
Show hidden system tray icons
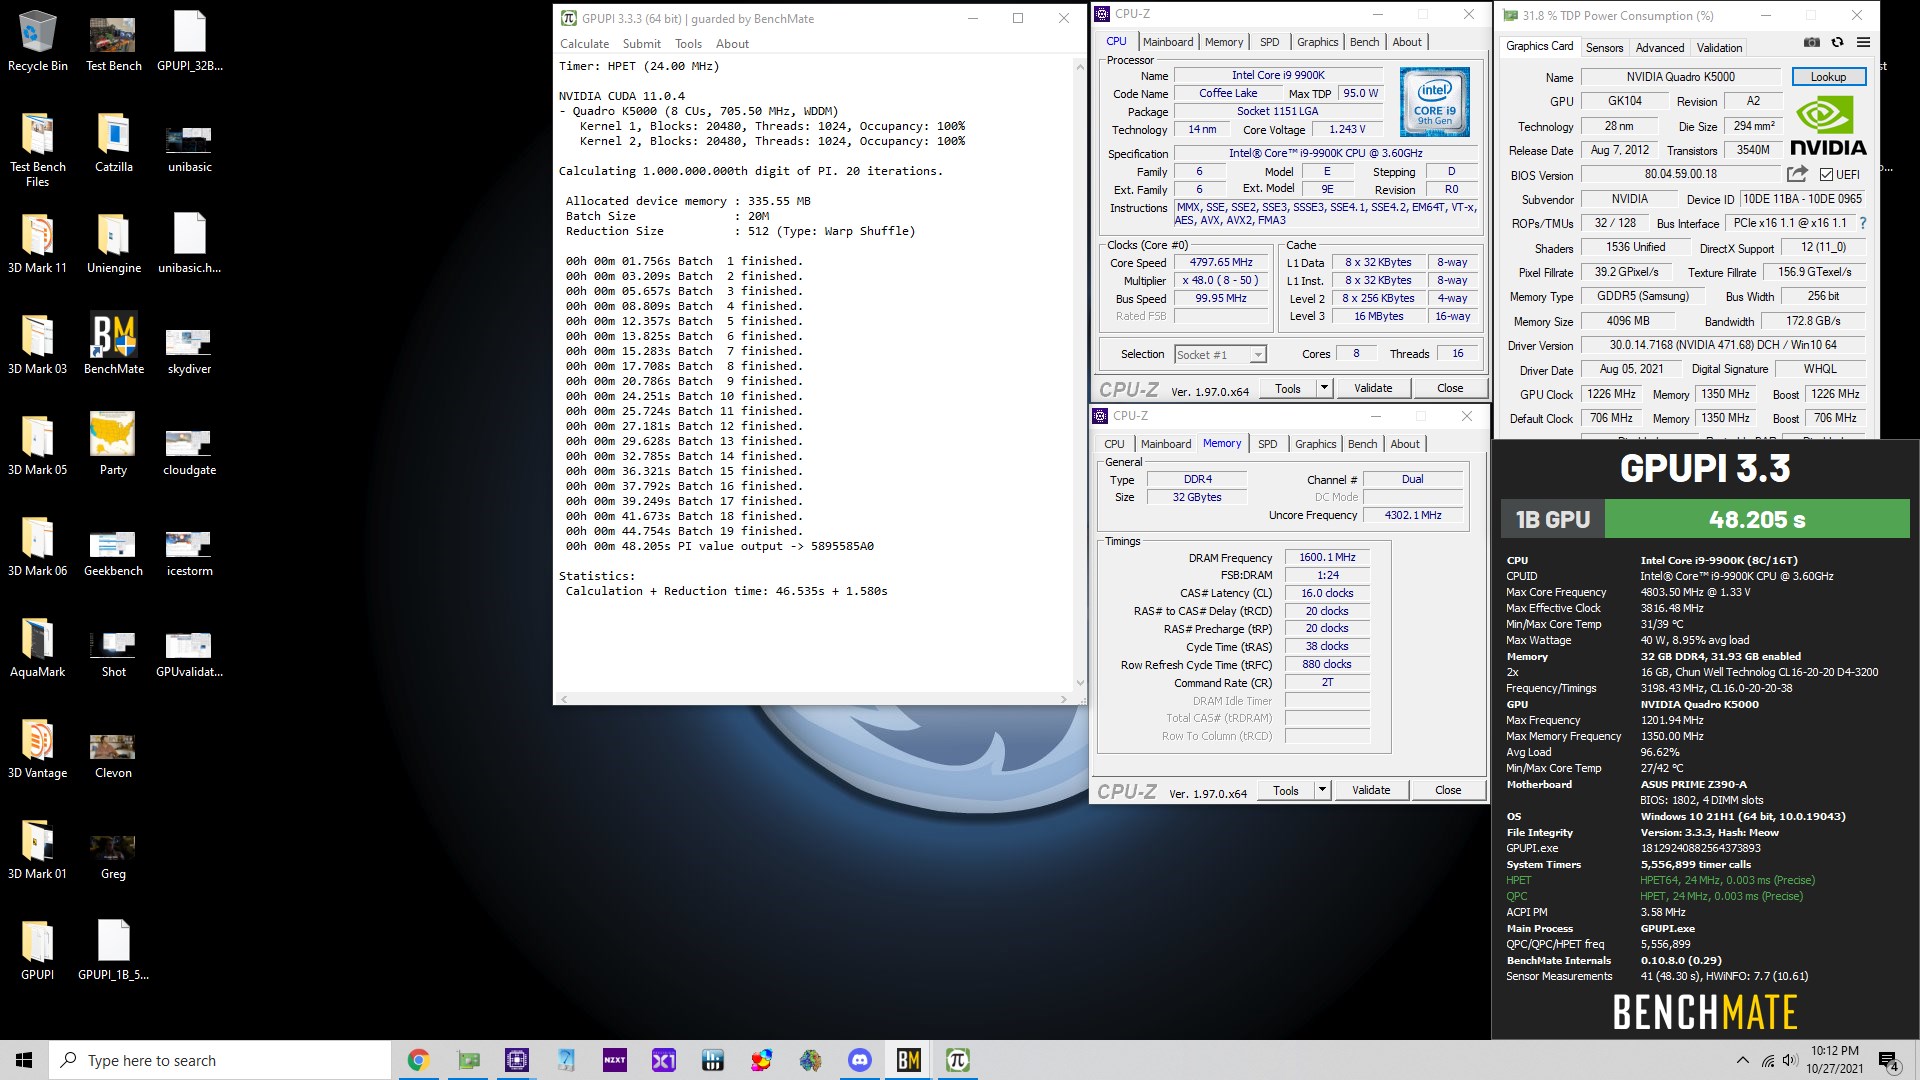point(1743,1060)
